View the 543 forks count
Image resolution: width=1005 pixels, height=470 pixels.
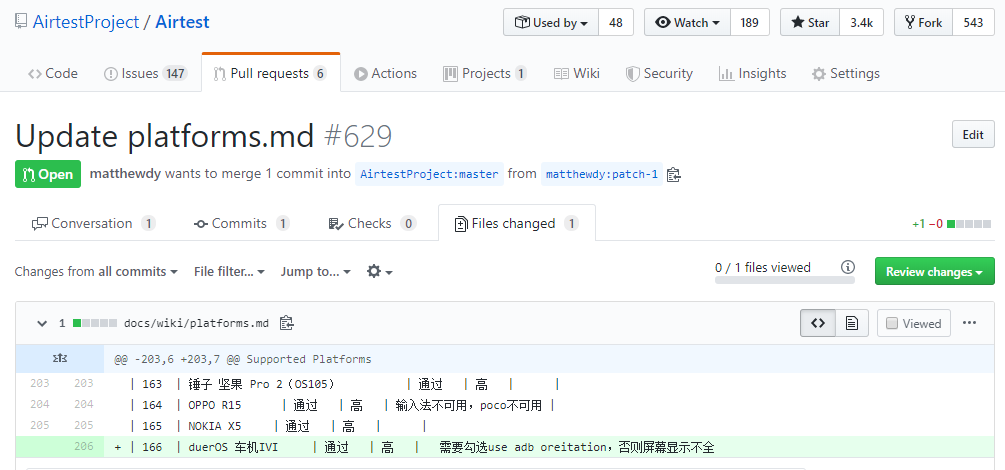click(973, 22)
